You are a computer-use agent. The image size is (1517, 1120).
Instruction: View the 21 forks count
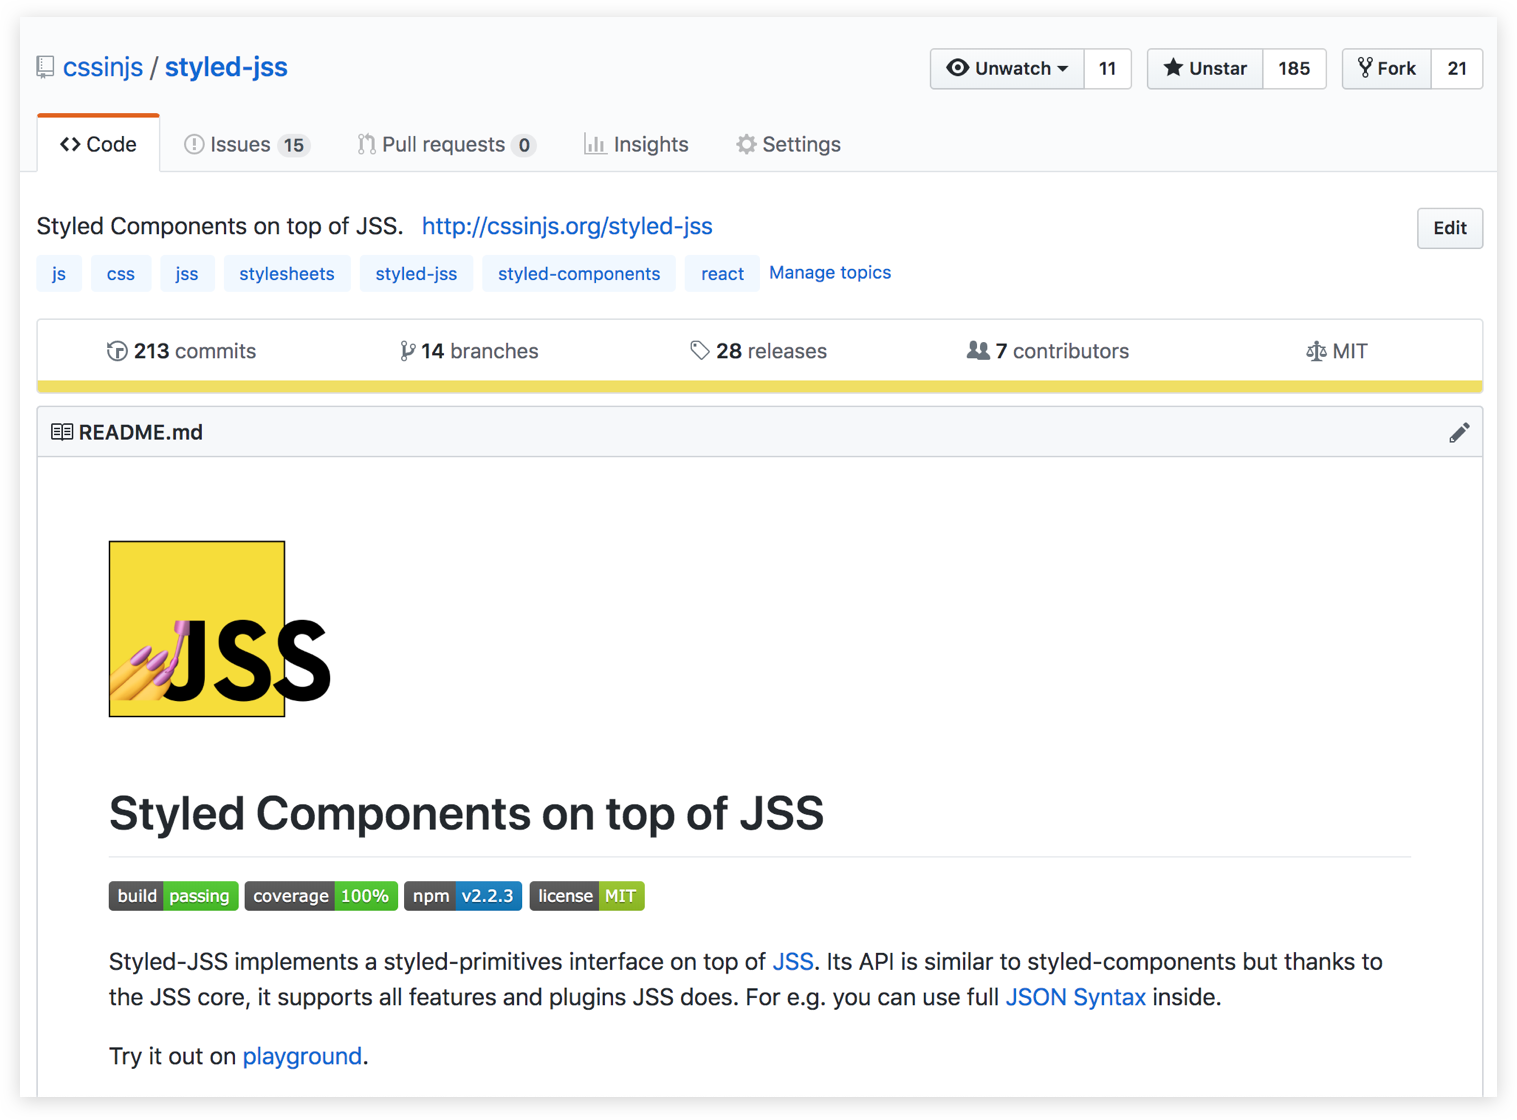coord(1457,68)
